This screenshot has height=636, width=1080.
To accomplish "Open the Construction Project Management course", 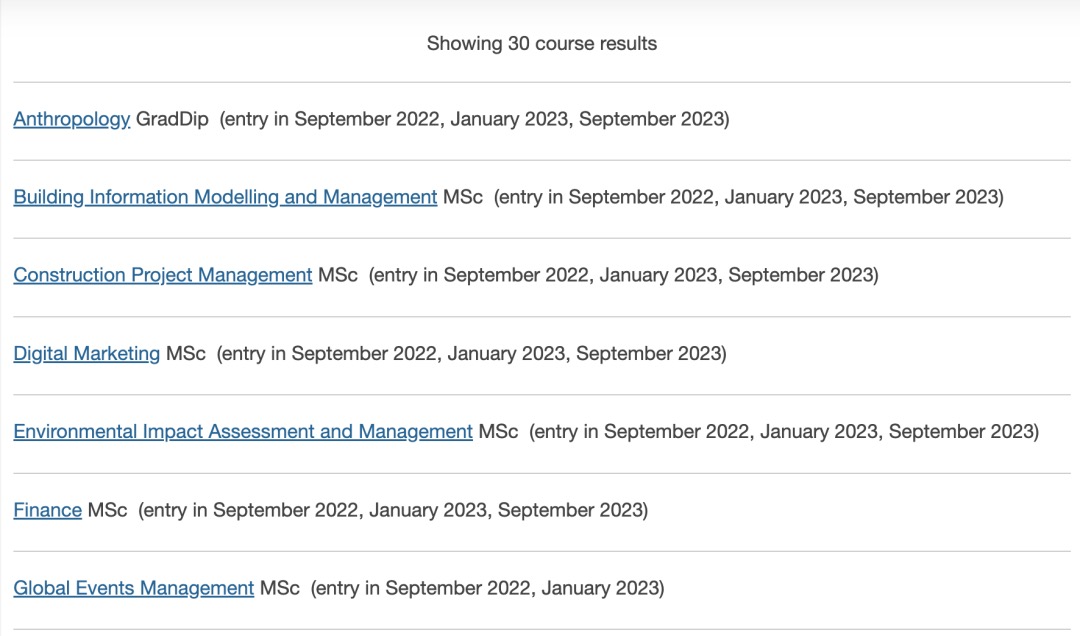I will (x=163, y=275).
